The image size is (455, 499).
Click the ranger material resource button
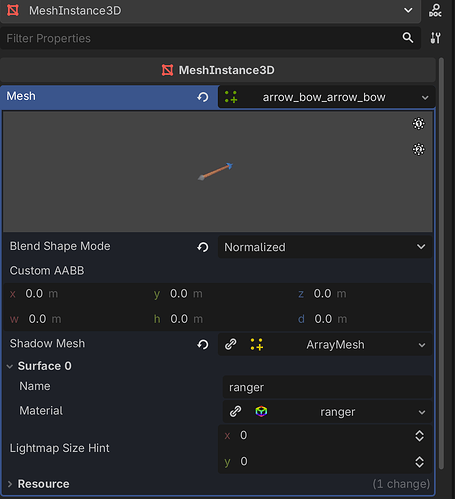(x=337, y=412)
